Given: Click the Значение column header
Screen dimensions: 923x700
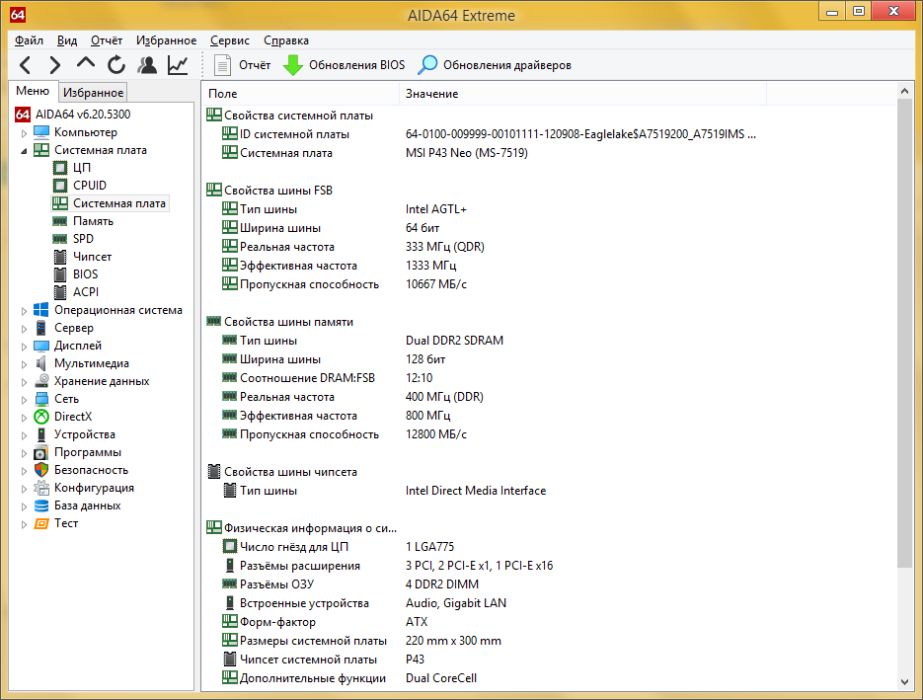Looking at the screenshot, I should coord(583,94).
